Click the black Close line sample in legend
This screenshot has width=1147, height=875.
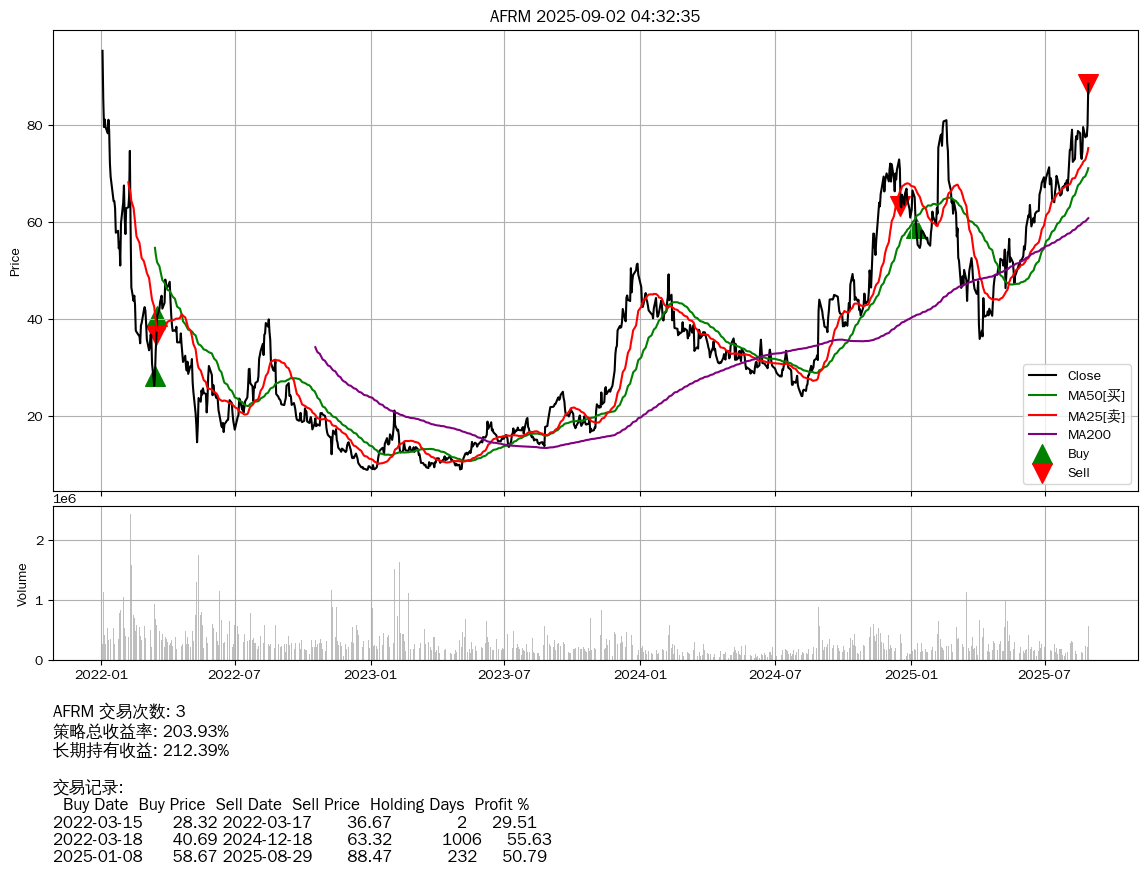(x=1042, y=376)
